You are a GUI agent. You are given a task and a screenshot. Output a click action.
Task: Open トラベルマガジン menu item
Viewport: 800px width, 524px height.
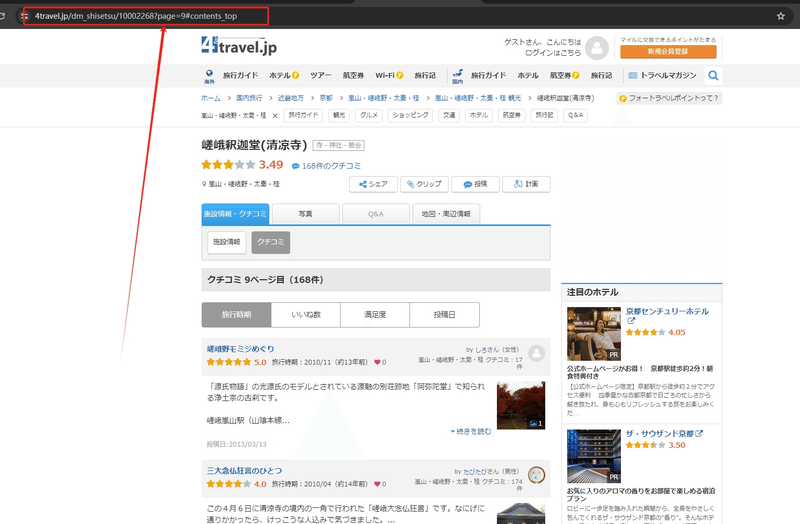click(662, 76)
